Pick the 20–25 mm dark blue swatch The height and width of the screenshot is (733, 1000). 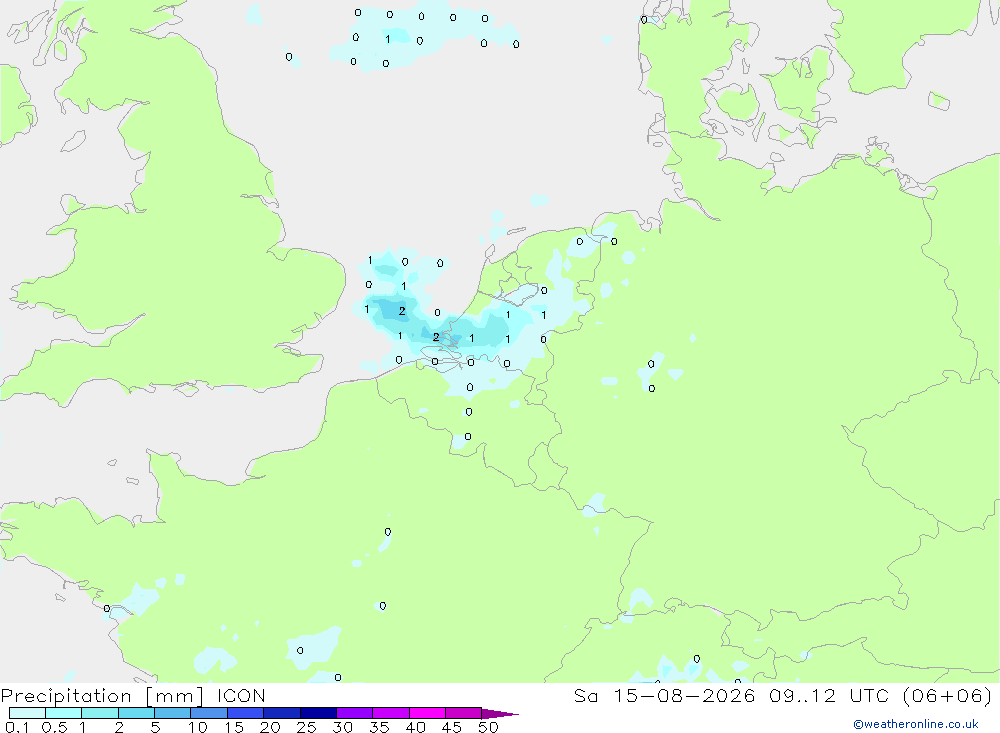282,713
